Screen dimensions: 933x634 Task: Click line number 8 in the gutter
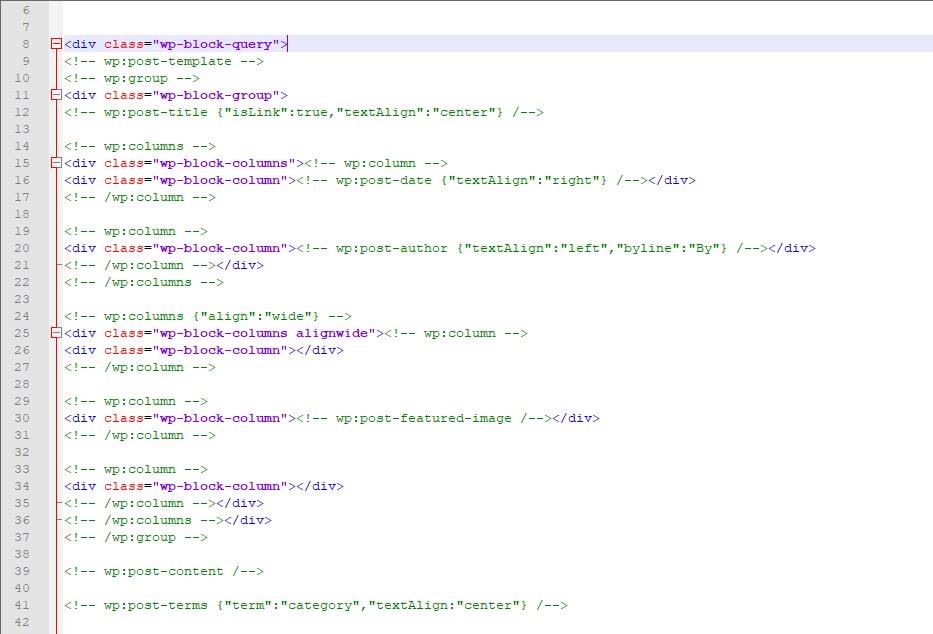26,43
